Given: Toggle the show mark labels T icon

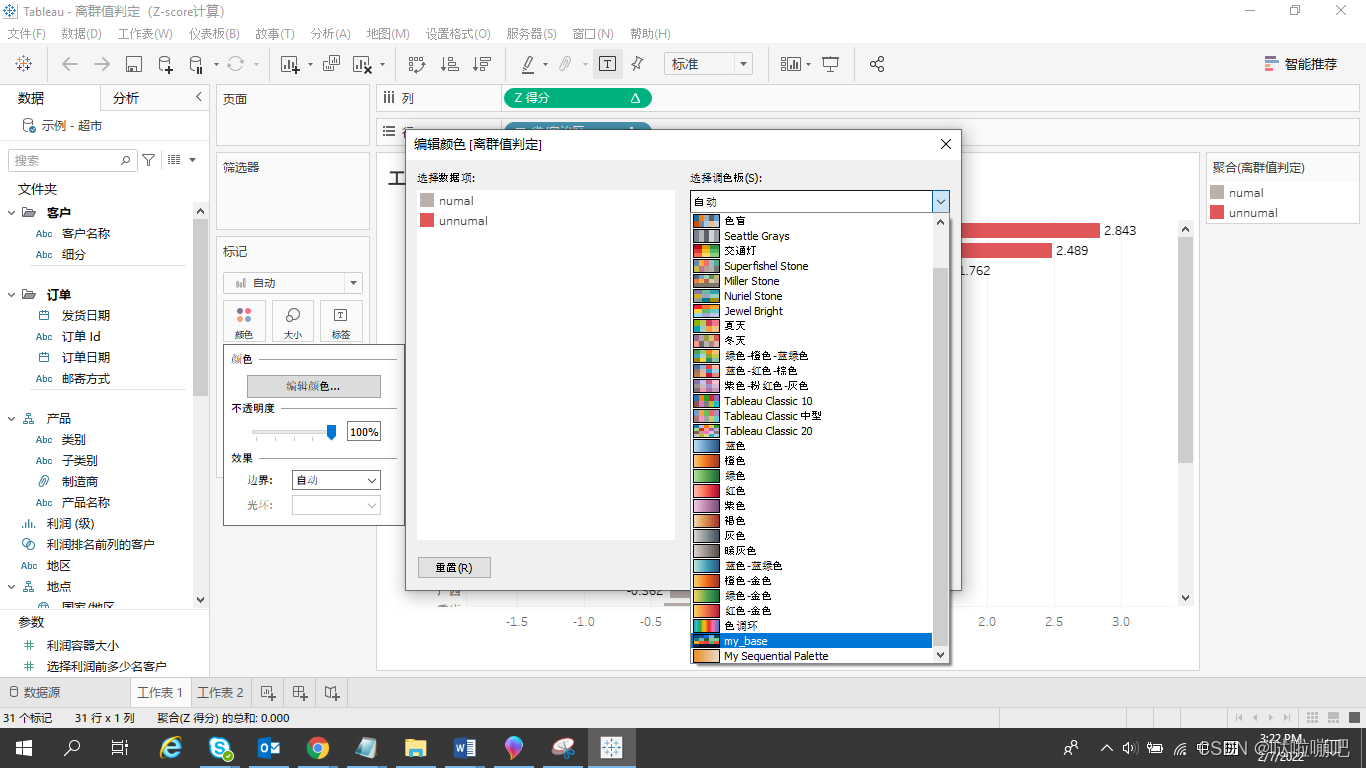Looking at the screenshot, I should pos(607,64).
